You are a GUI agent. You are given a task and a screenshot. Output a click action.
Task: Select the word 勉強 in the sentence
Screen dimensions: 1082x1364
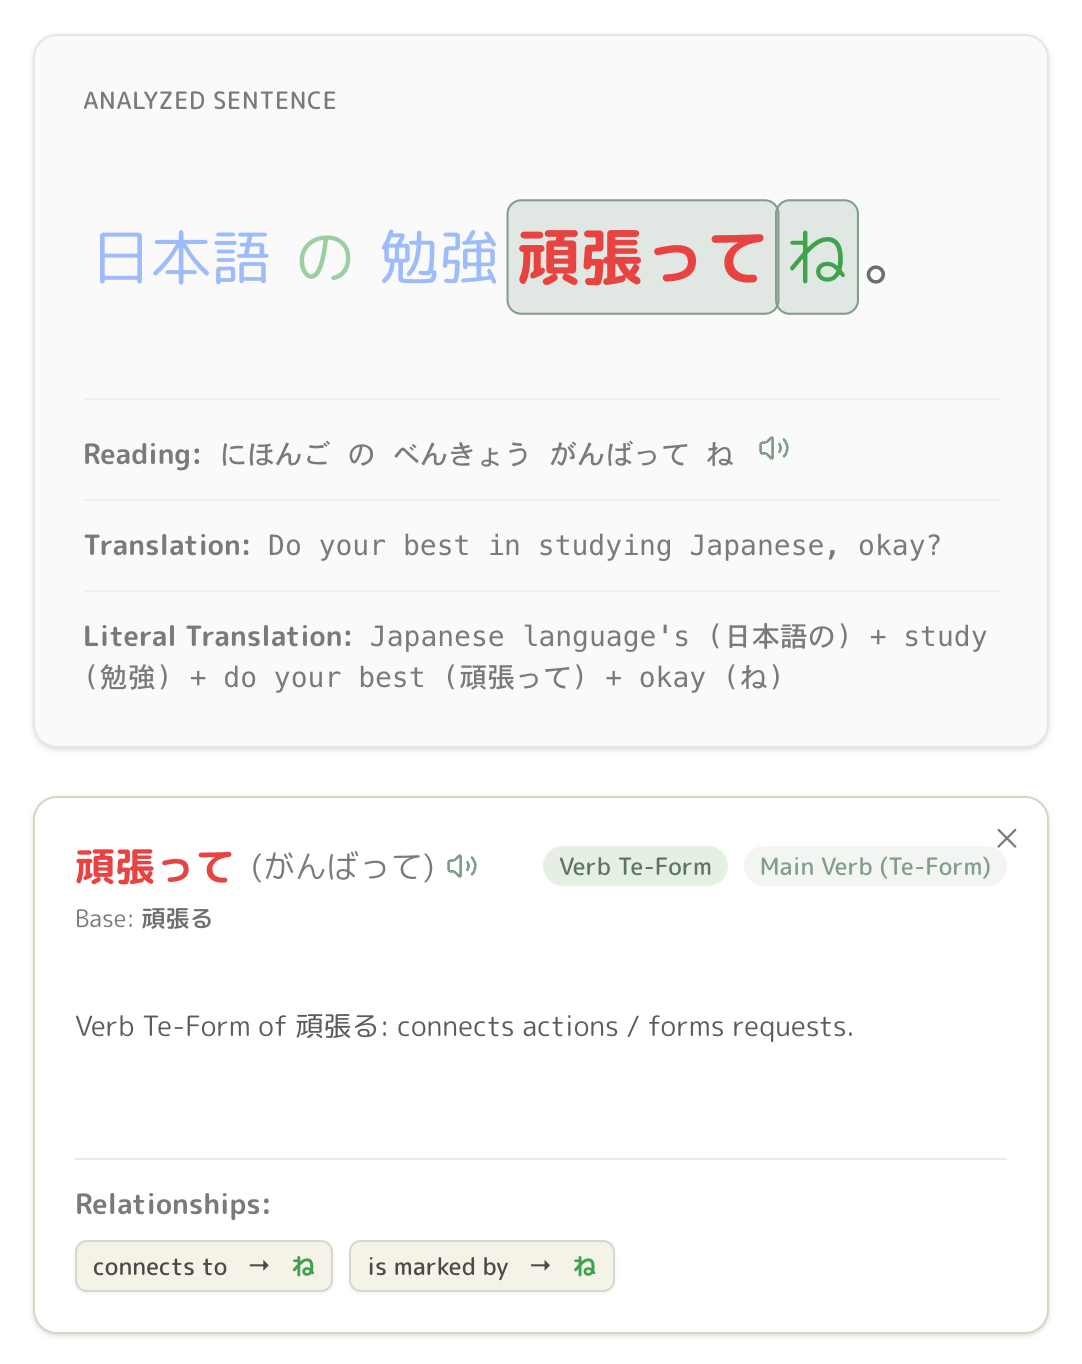(438, 258)
